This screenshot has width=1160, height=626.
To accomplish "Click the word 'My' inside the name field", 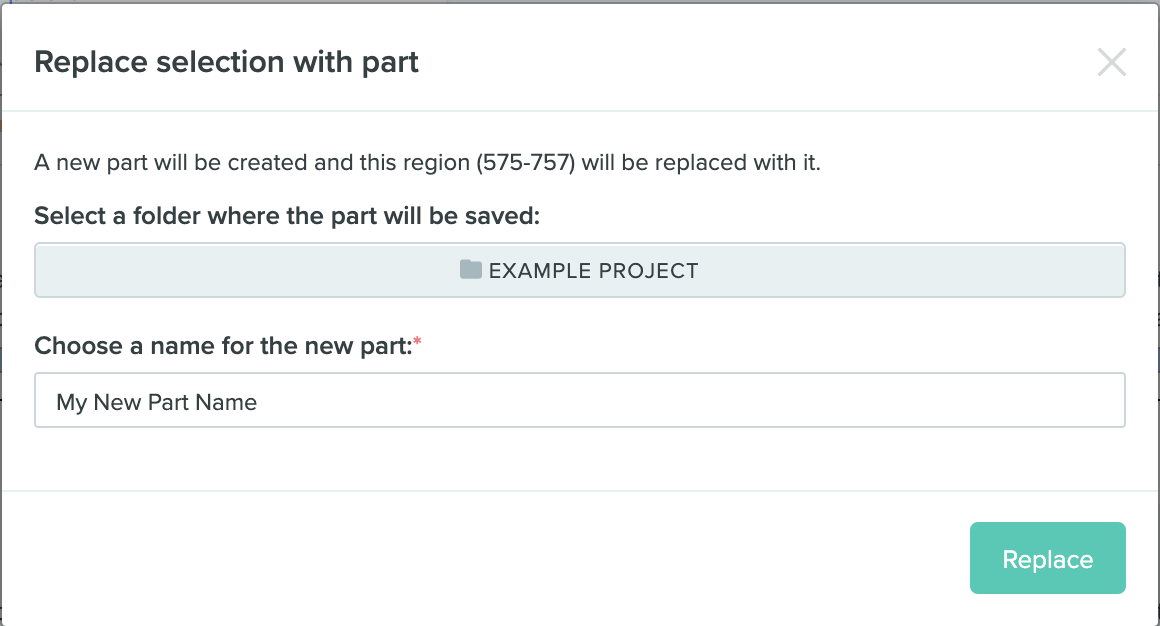I will point(72,402).
